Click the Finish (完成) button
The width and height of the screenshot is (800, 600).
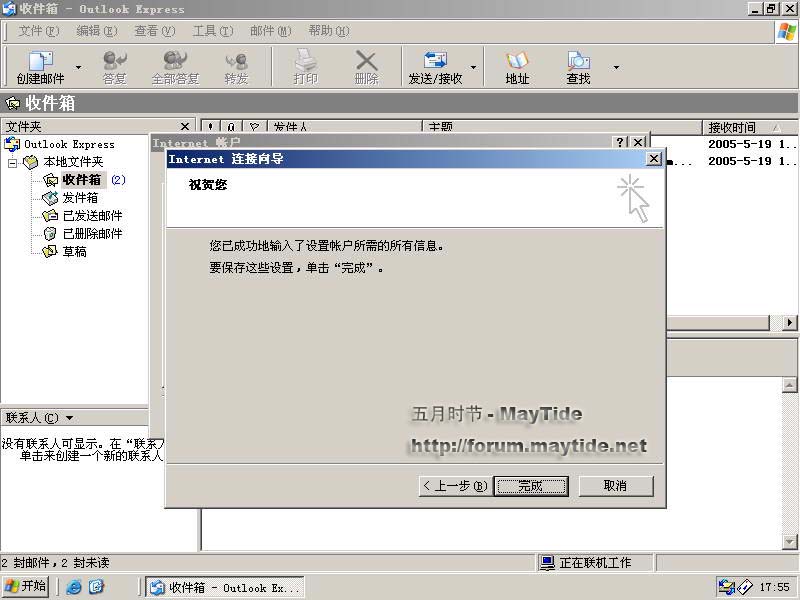point(531,486)
